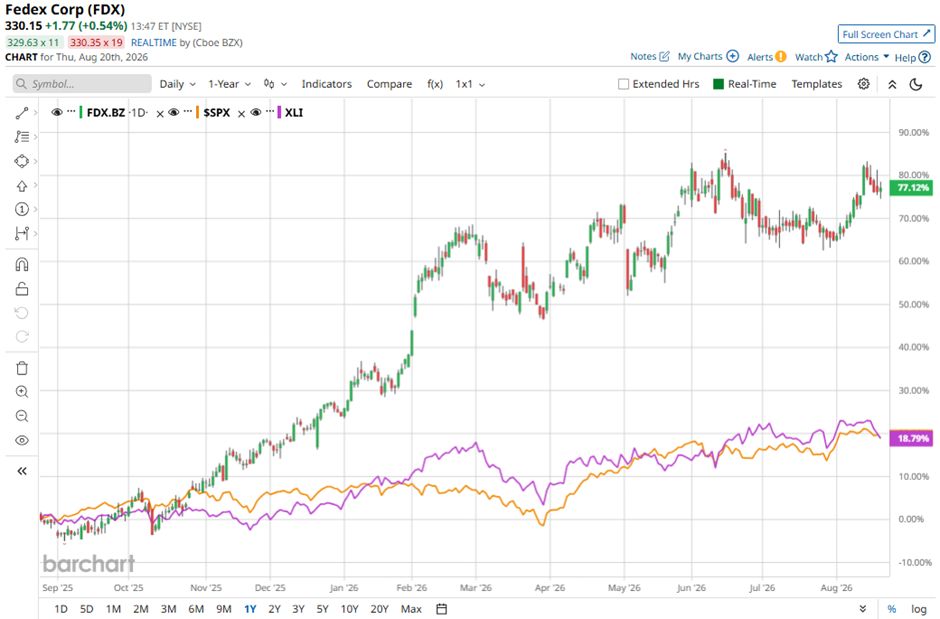This screenshot has width=940, height=619.
Task: Open the custom date calendar picker
Action: pos(442,609)
